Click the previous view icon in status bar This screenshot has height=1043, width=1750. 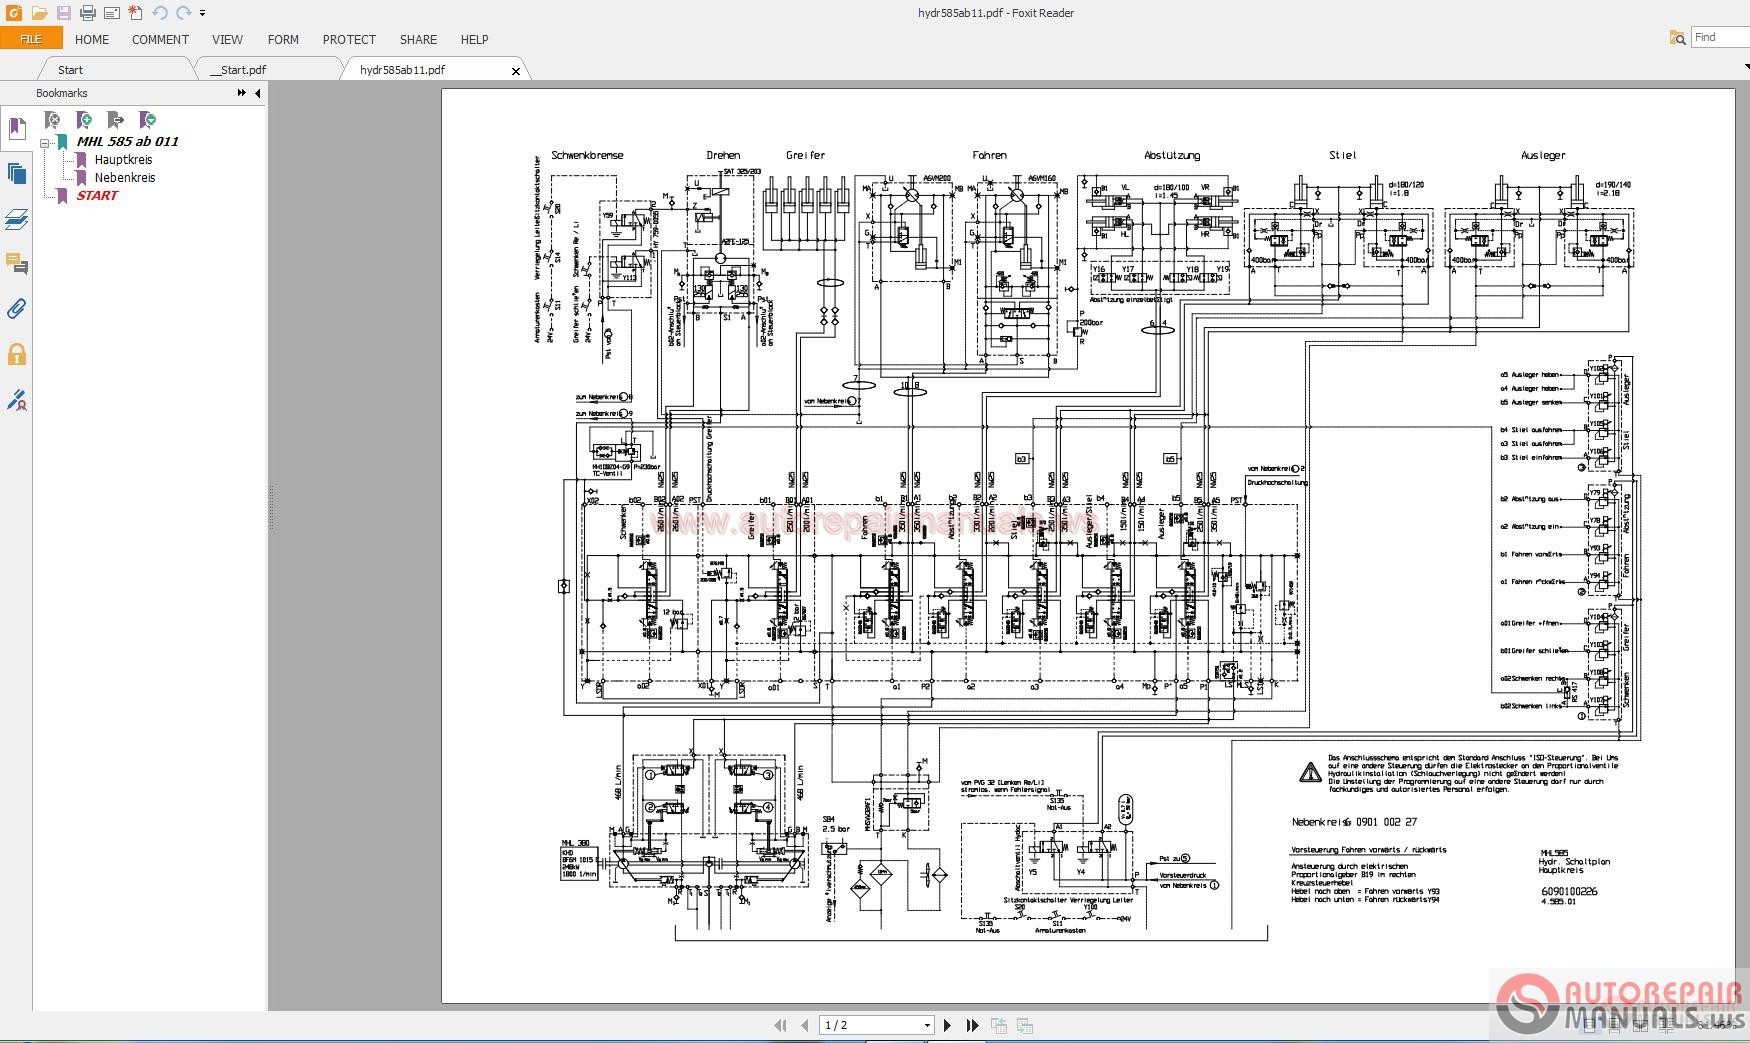point(998,1025)
